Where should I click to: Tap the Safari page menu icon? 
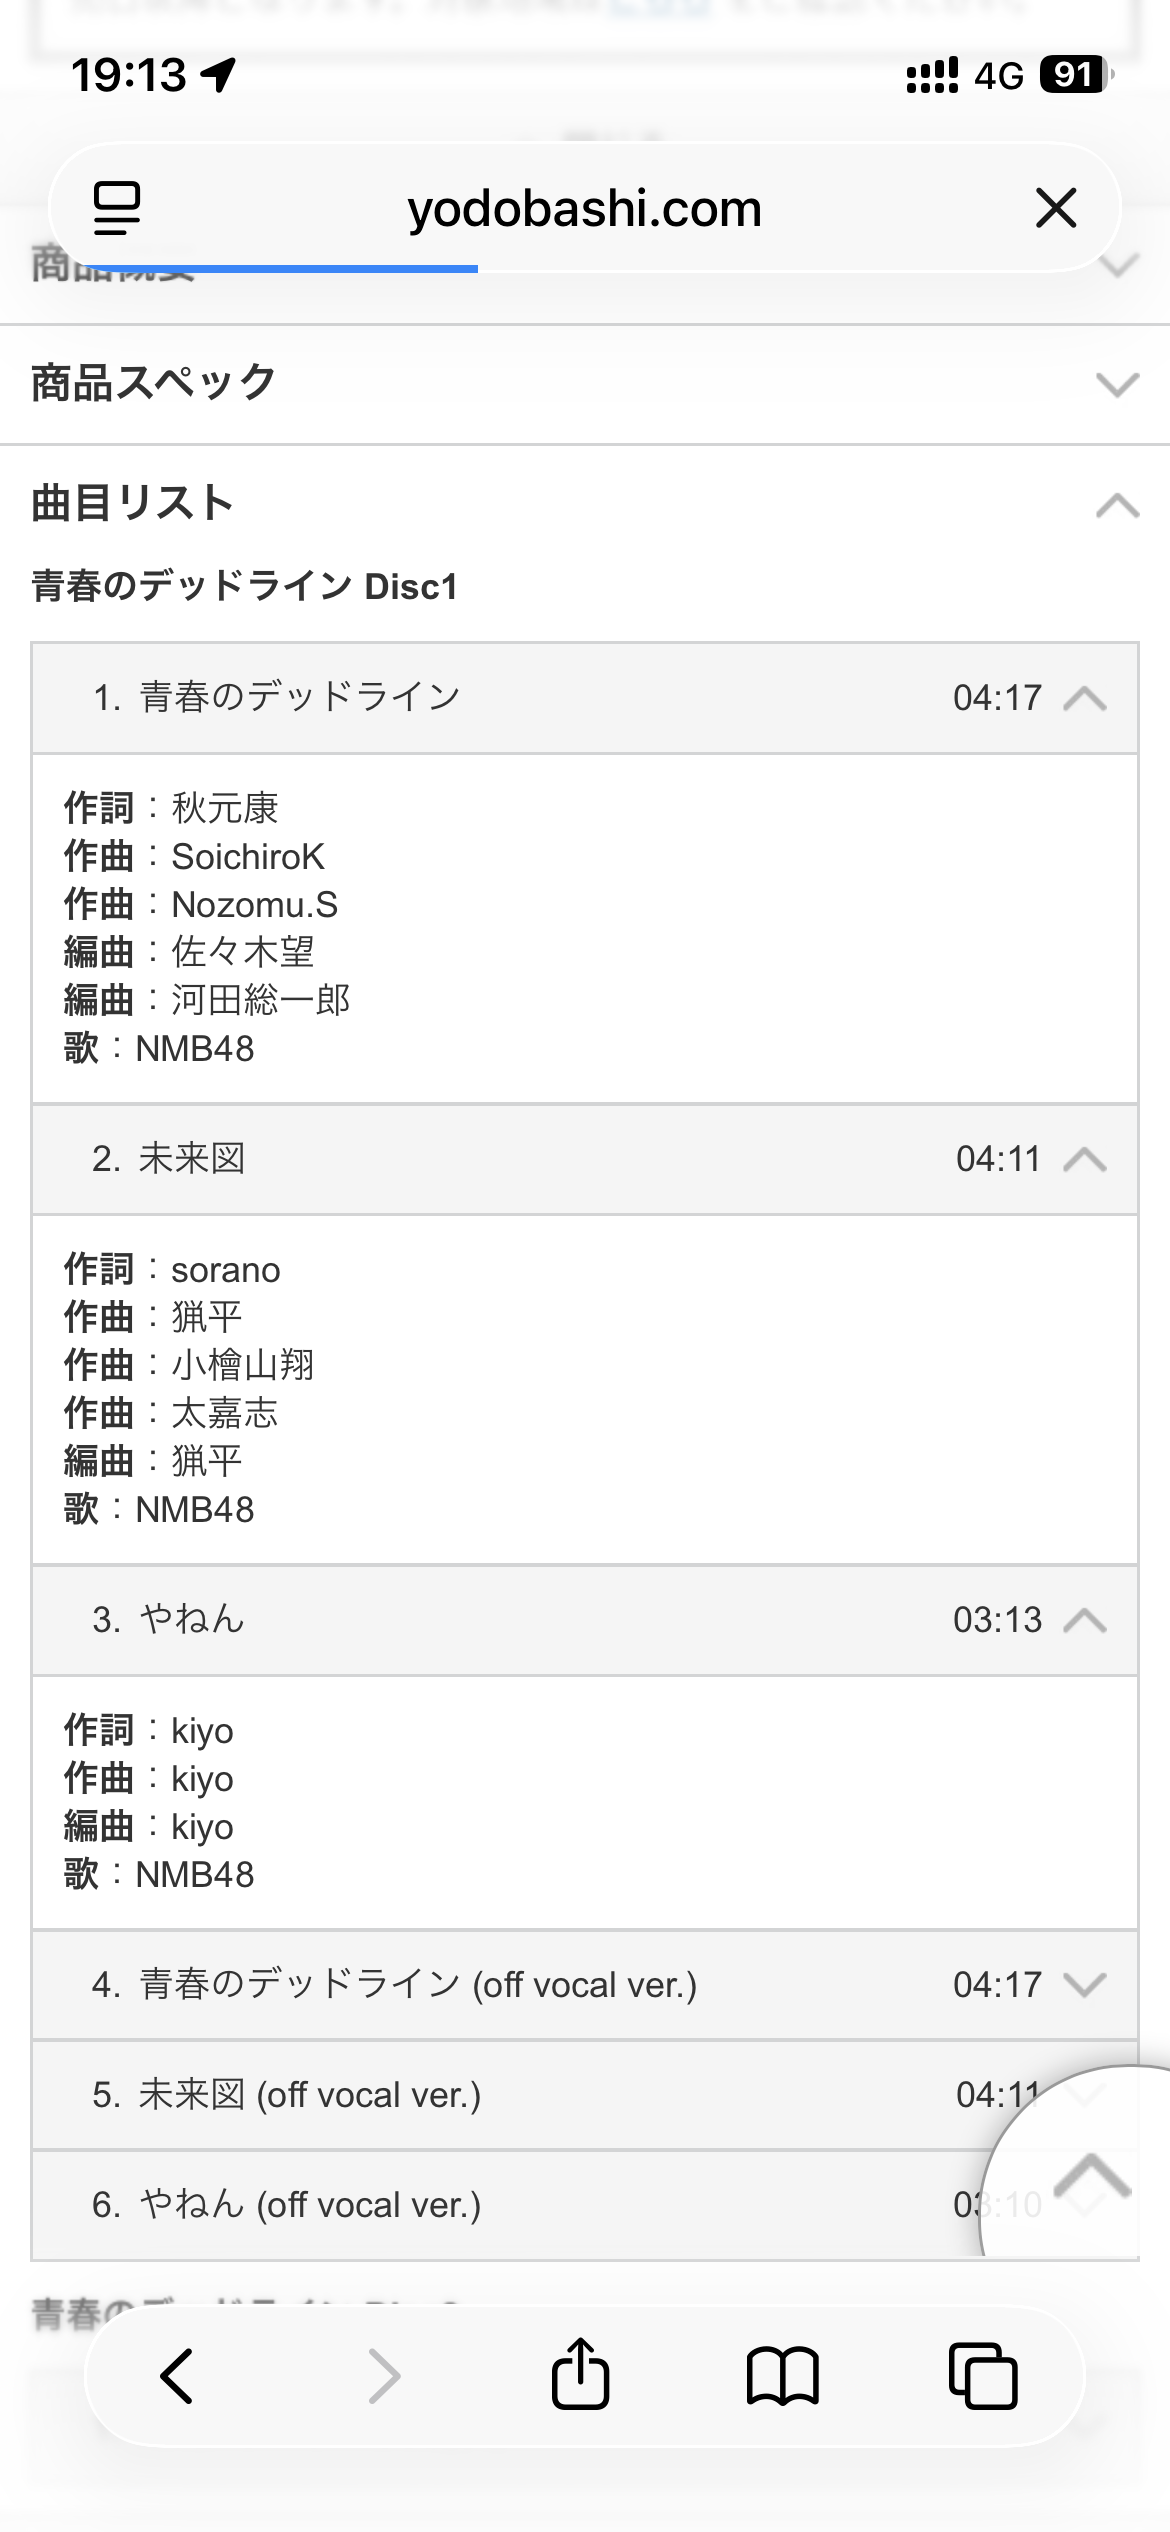pos(117,208)
